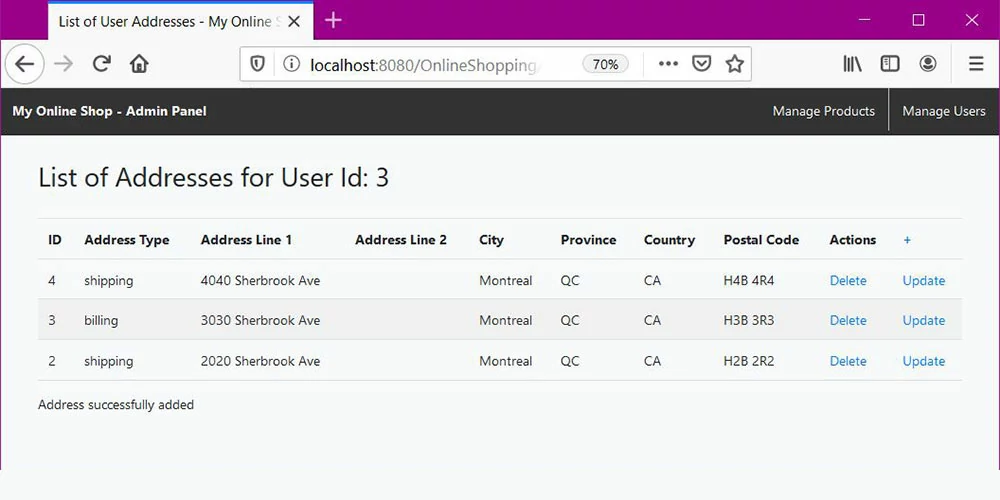The image size is (1000, 500).
Task: Click the Province column header
Action: tap(588, 240)
